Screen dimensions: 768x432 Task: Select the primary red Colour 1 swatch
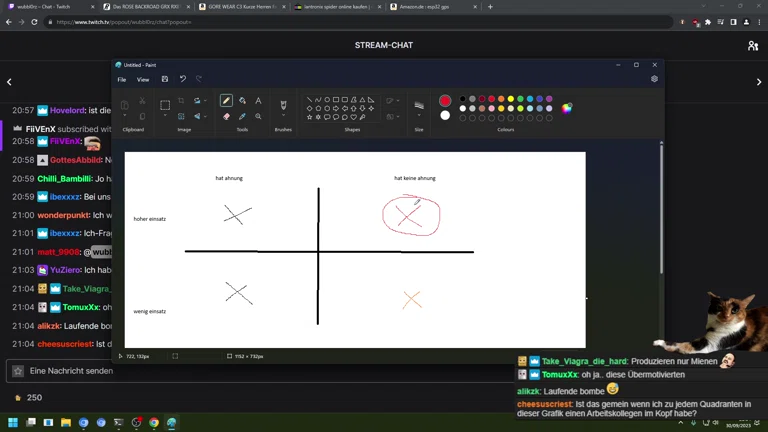[445, 101]
